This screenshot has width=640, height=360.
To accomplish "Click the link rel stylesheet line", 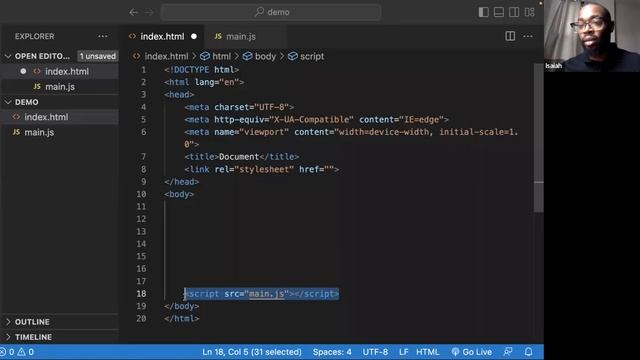I will (261, 169).
